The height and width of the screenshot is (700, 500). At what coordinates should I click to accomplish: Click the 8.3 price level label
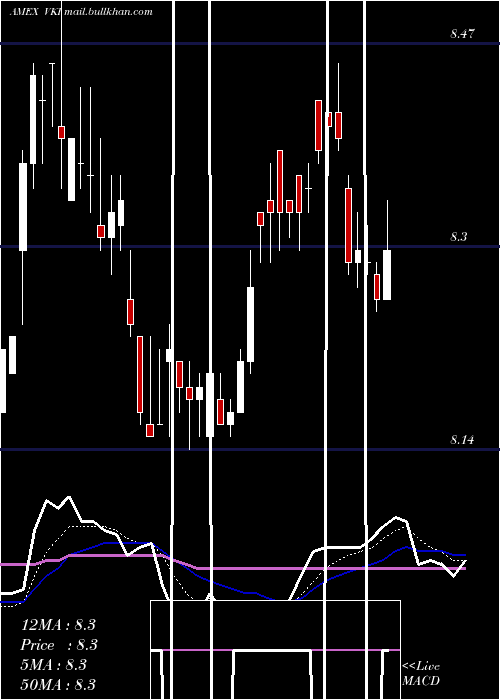click(458, 237)
